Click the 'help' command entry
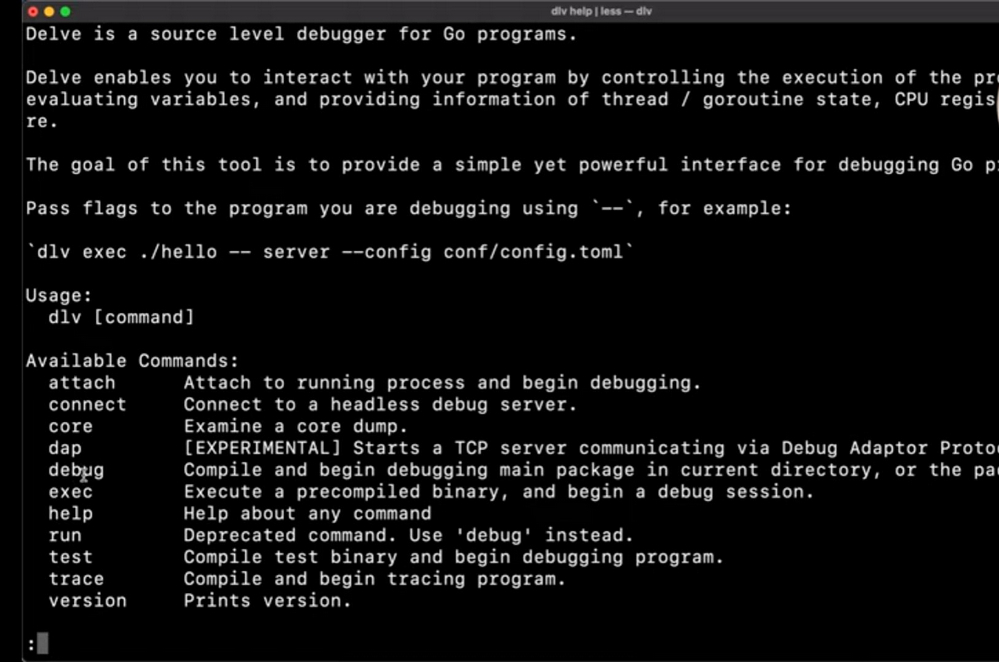The image size is (999, 662). click(70, 514)
